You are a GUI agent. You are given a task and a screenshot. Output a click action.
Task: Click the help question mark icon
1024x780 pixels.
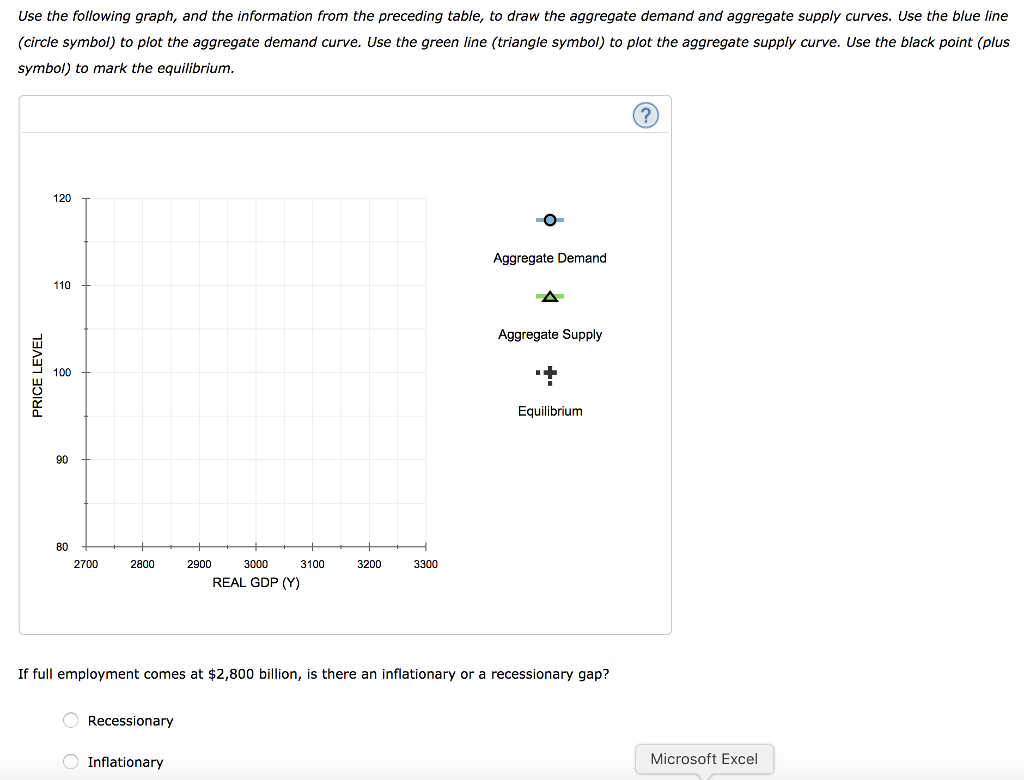coord(646,117)
